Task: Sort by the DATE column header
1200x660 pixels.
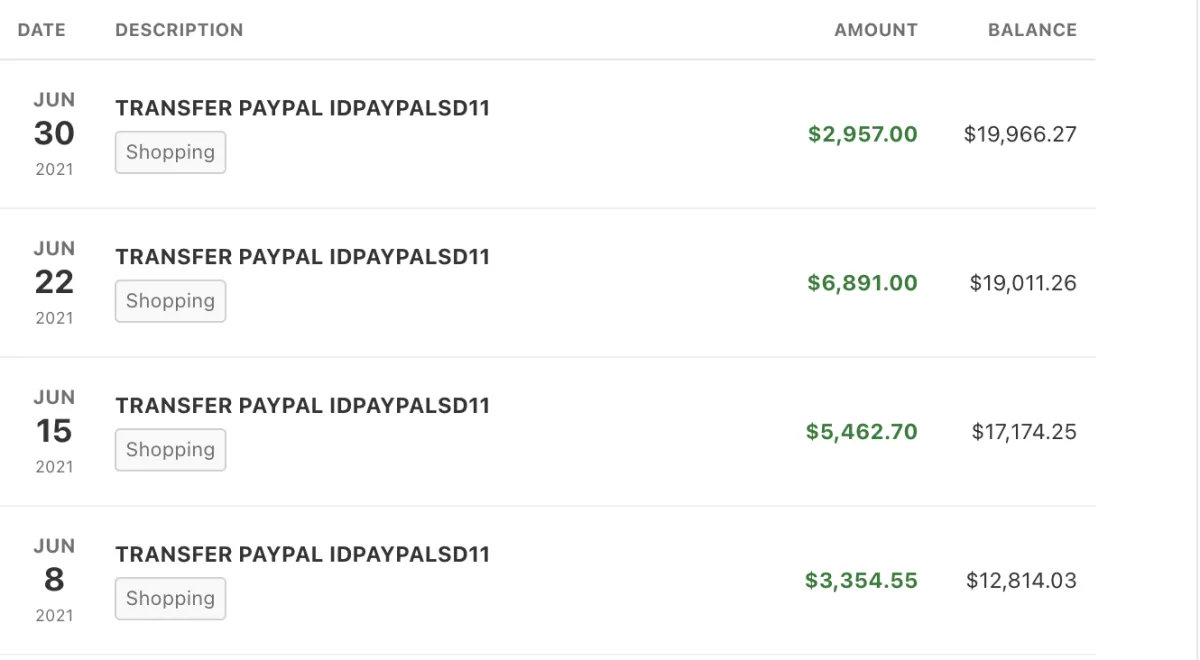Action: (x=42, y=30)
